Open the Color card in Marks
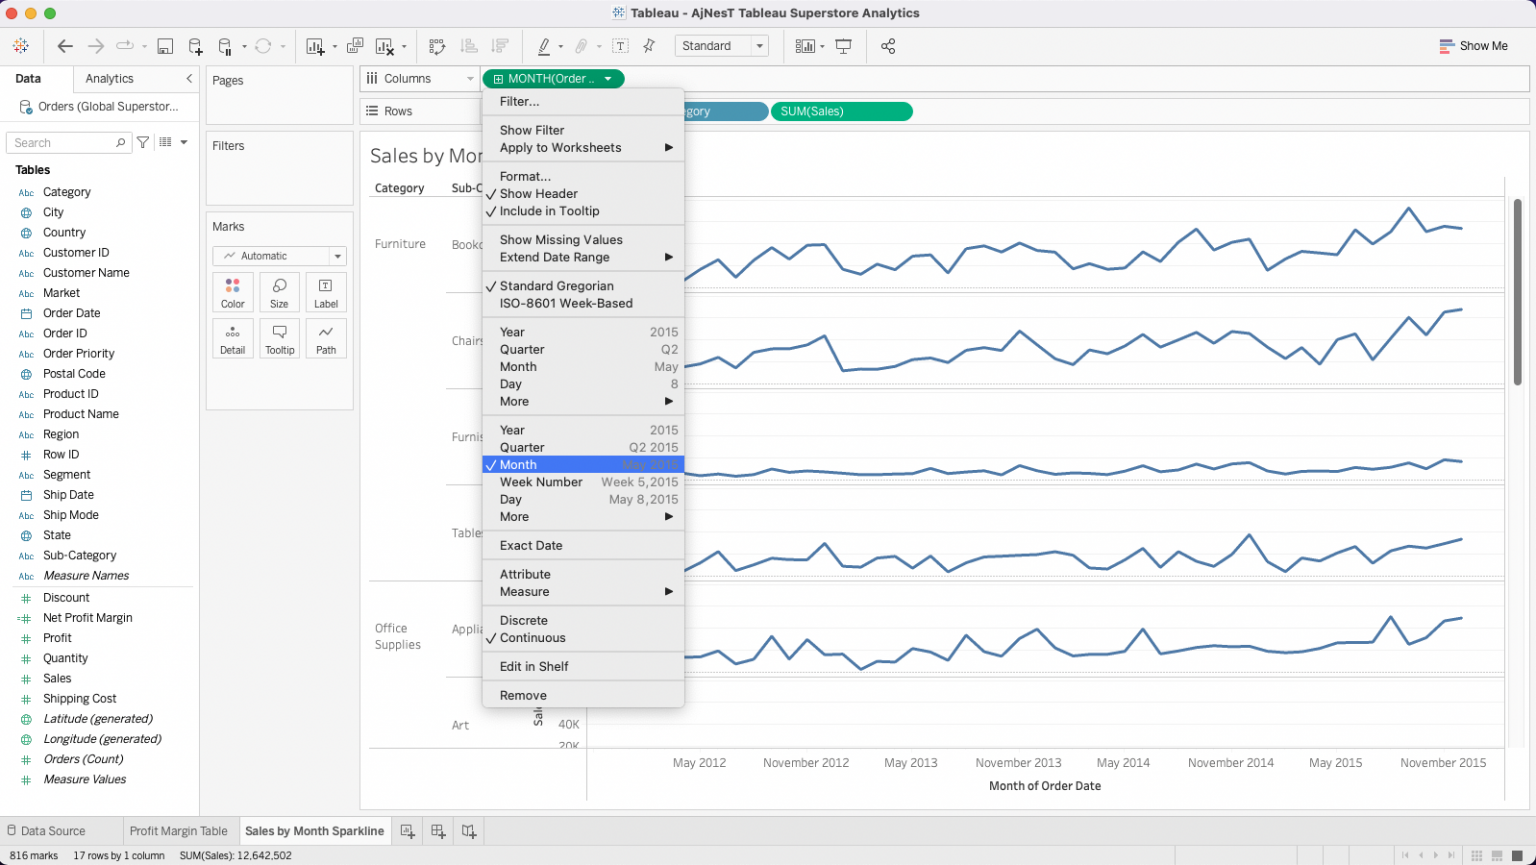Viewport: 1536px width, 865px height. coord(233,292)
